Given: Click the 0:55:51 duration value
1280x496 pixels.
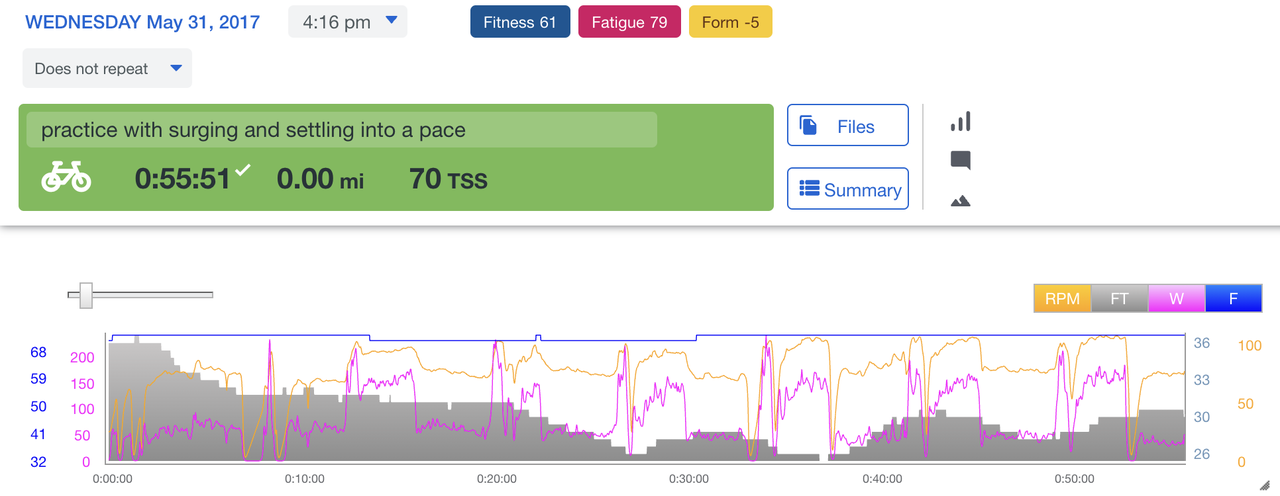Looking at the screenshot, I should point(182,179).
